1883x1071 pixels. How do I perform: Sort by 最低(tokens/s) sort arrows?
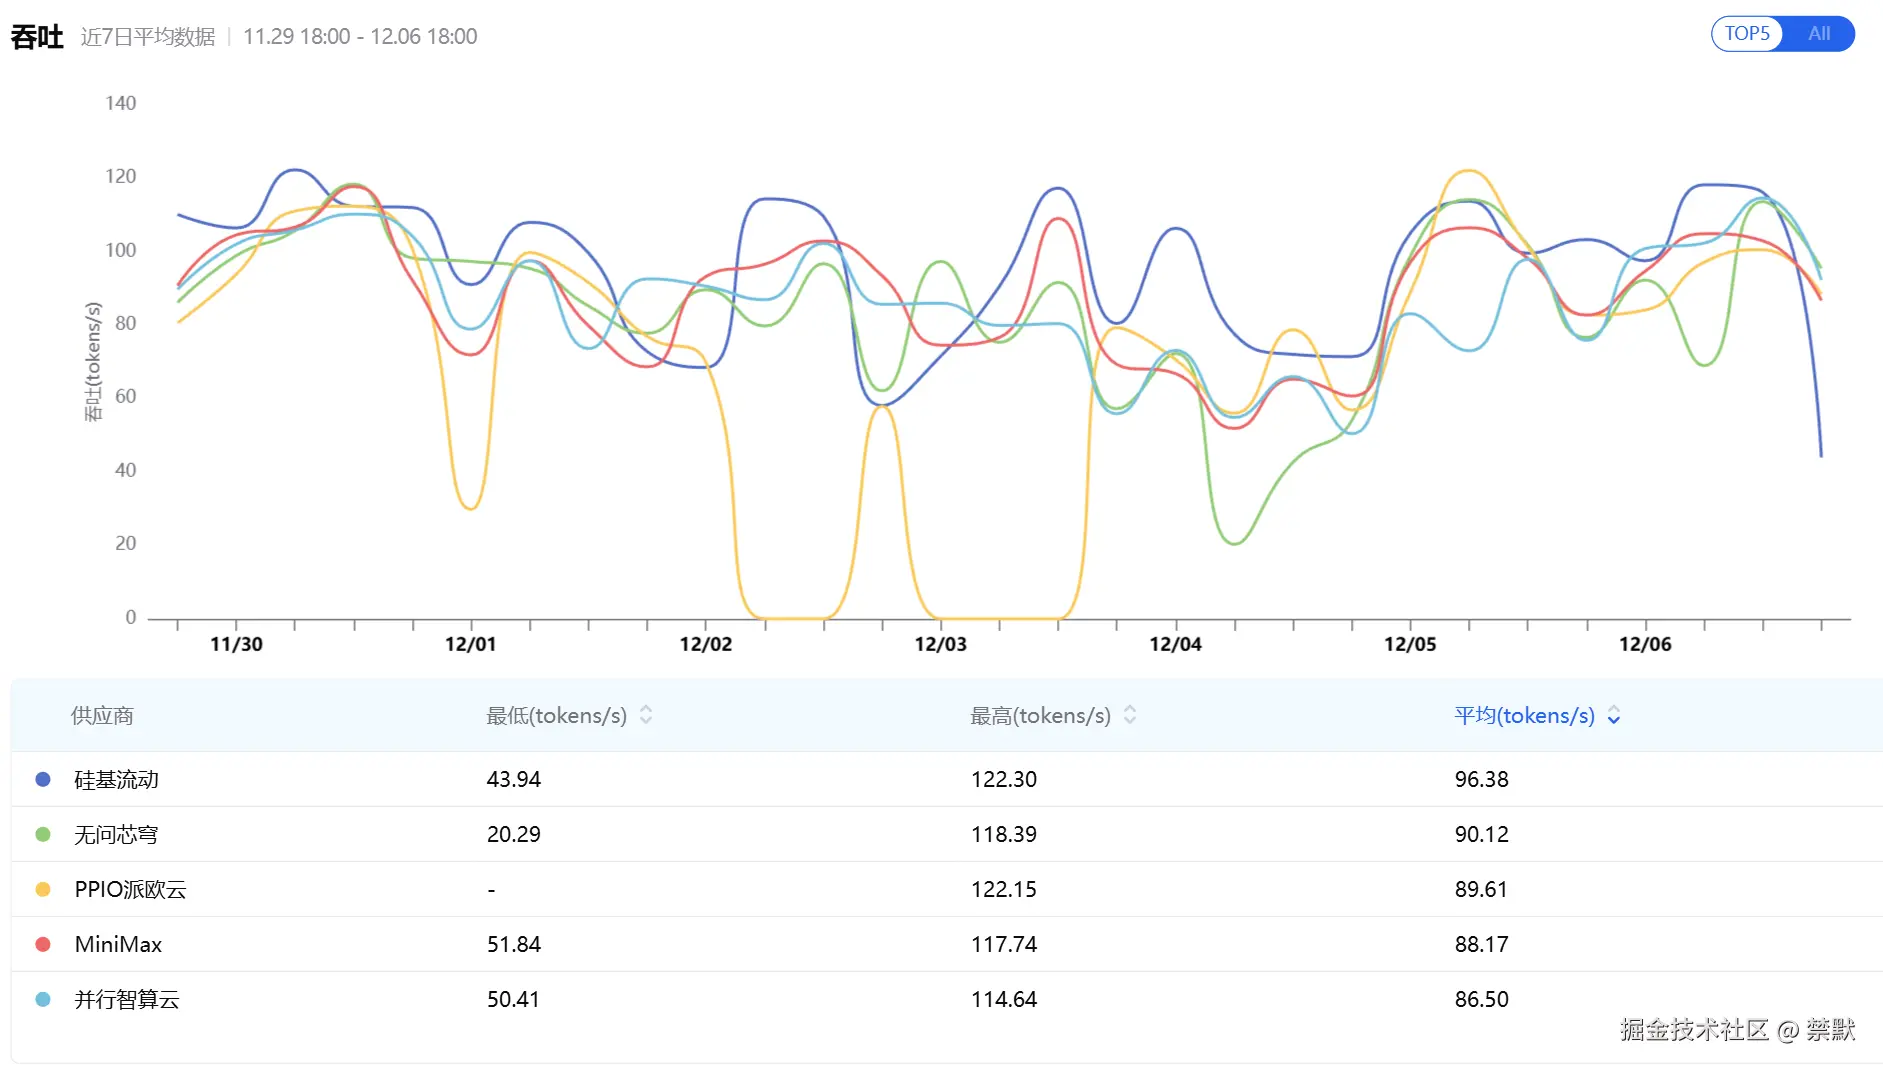click(646, 715)
